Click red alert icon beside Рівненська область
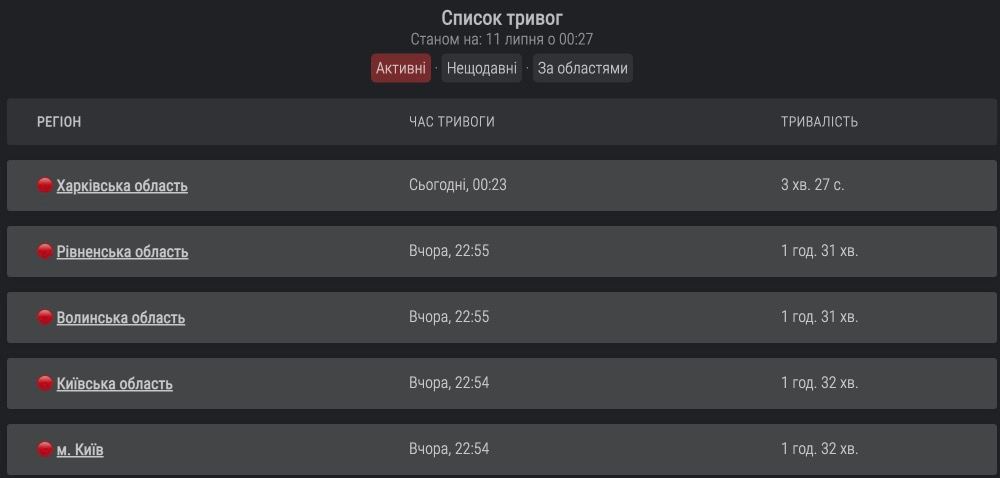This screenshot has width=1000, height=478. [x=45, y=251]
